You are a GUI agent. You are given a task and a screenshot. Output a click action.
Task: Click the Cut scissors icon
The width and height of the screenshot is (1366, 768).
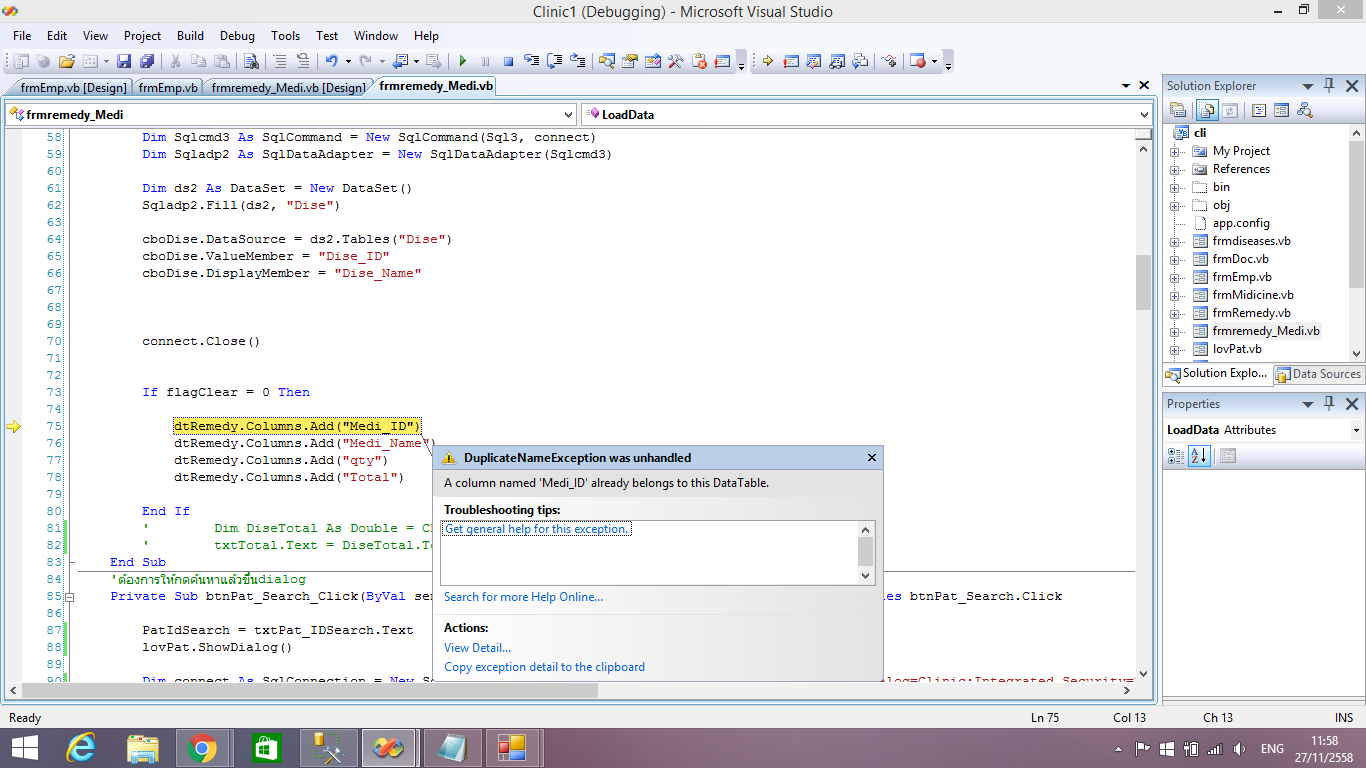point(175,61)
